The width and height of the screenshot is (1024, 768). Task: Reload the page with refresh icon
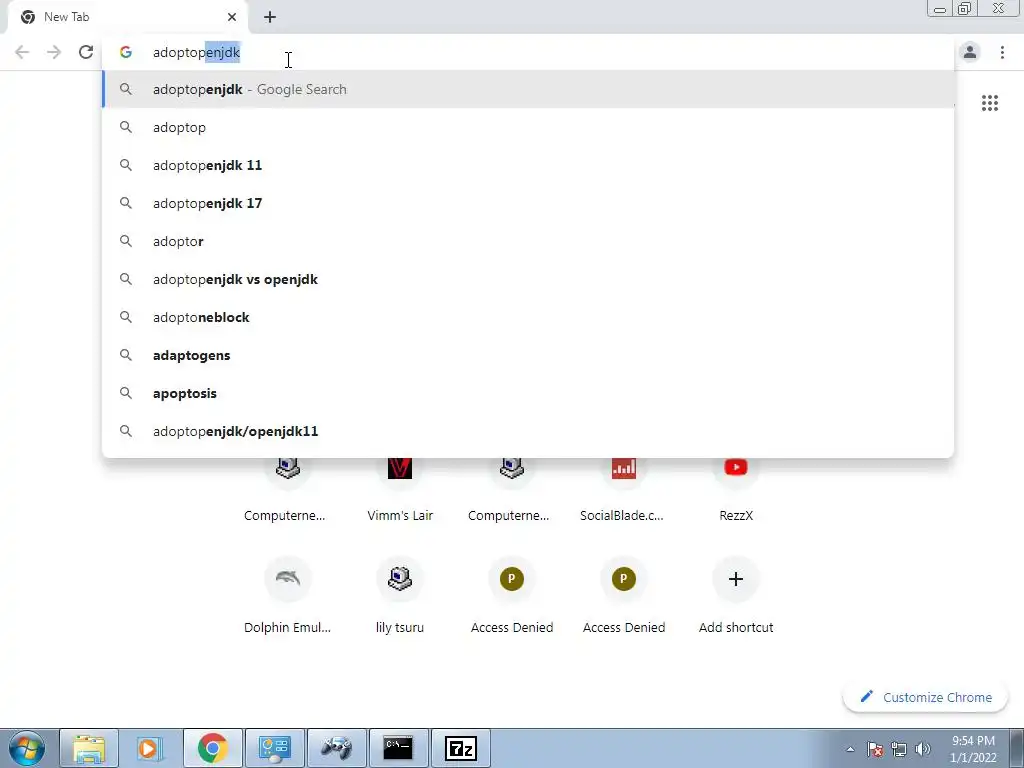coord(86,52)
